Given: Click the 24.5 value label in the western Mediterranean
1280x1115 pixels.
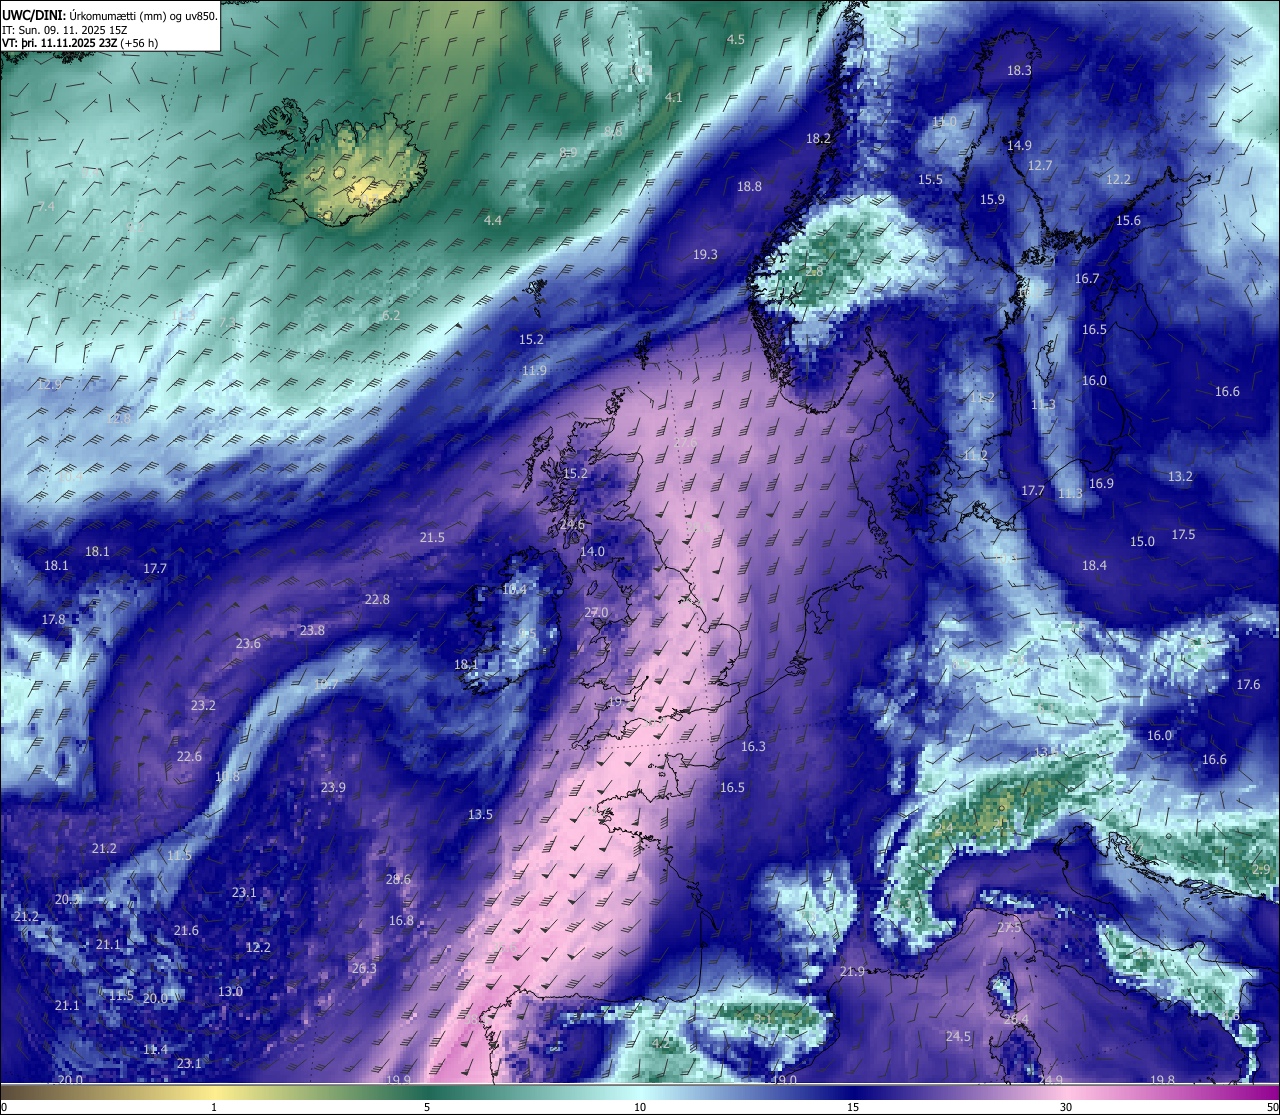Looking at the screenshot, I should pos(958,1037).
